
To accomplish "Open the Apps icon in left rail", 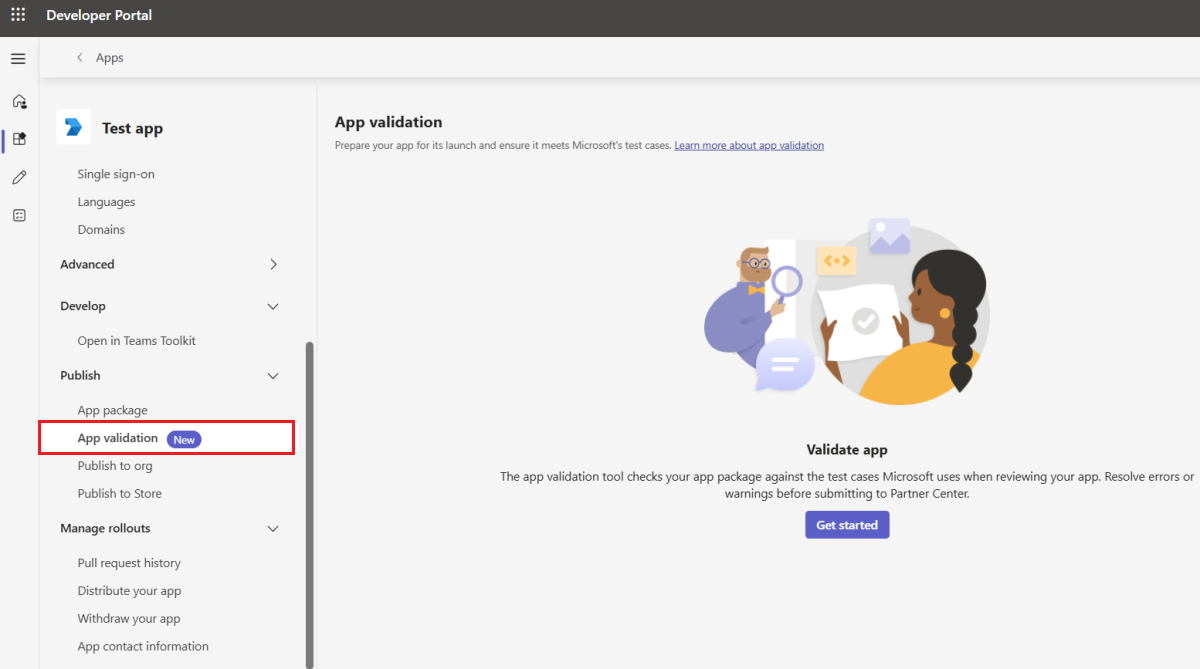I will pos(19,139).
